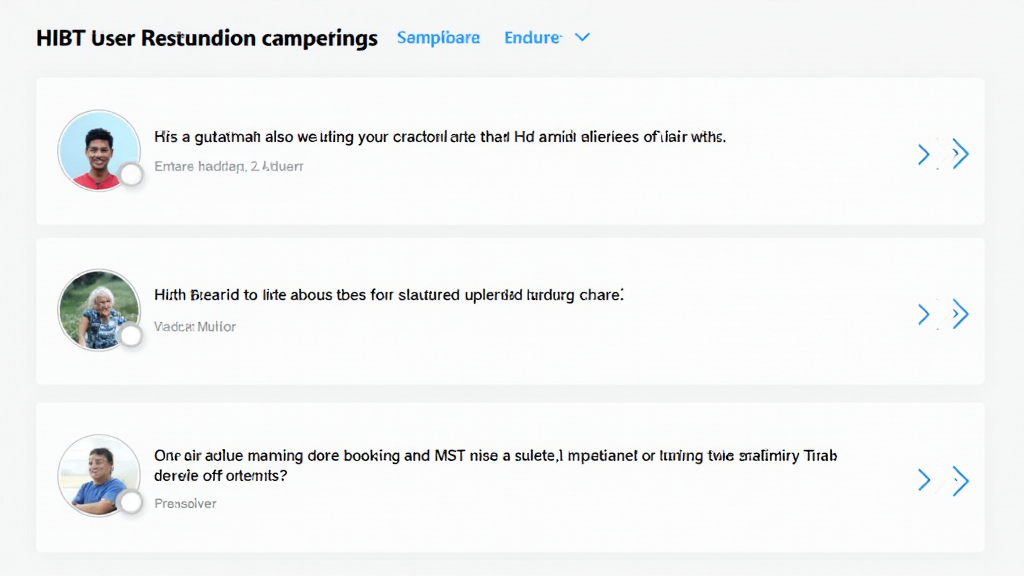Click left chevron arrow in Preasolver card

coord(924,480)
